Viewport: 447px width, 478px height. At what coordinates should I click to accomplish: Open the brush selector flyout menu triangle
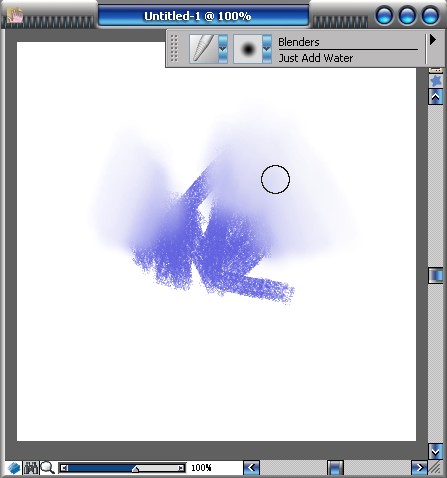pos(433,40)
